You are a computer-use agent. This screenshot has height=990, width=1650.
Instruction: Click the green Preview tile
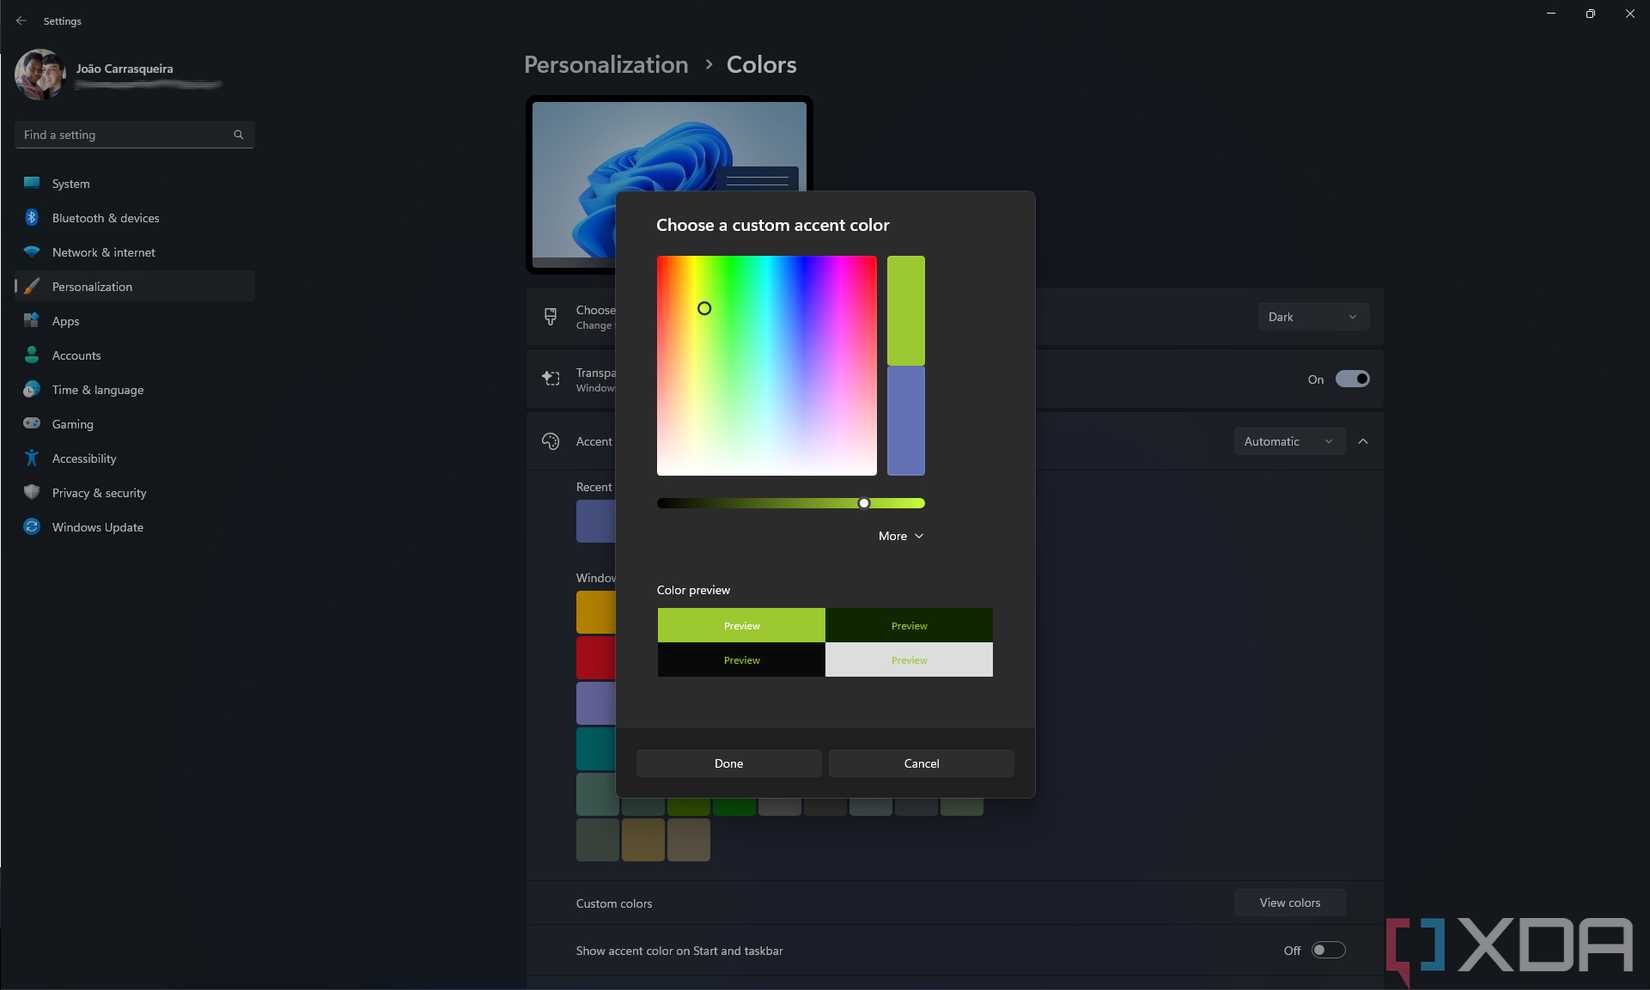pos(741,625)
